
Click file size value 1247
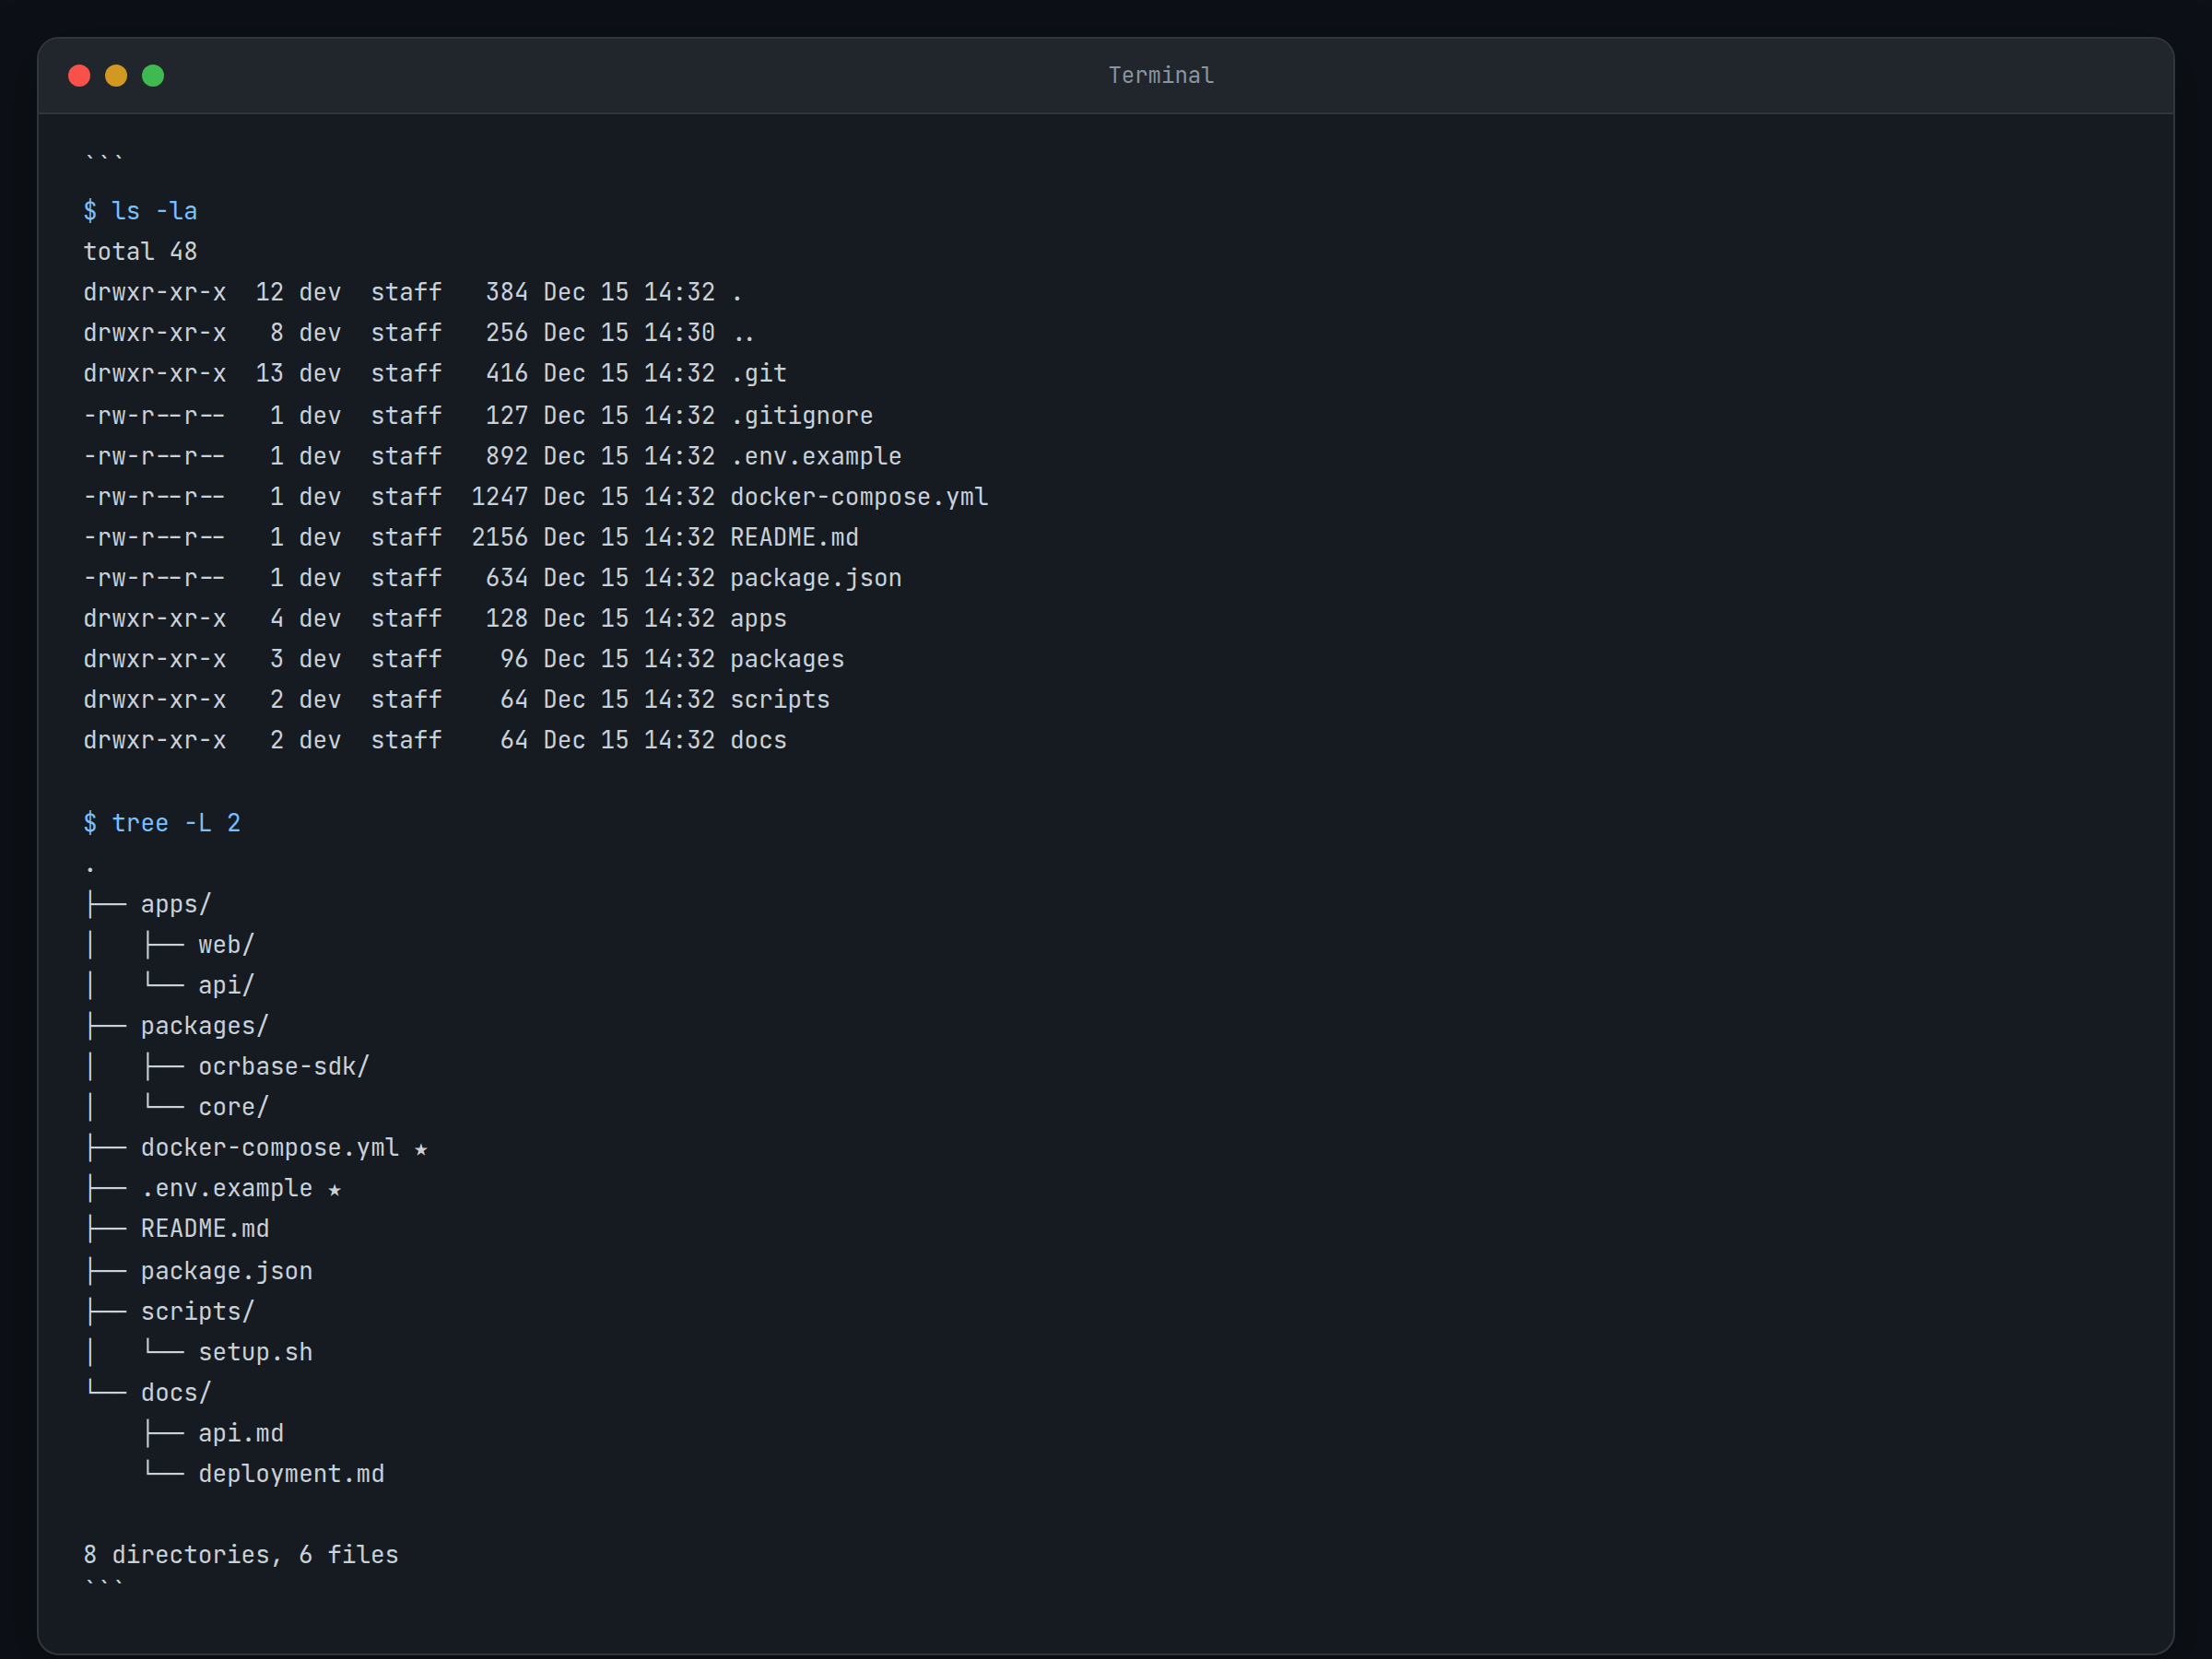(x=499, y=497)
